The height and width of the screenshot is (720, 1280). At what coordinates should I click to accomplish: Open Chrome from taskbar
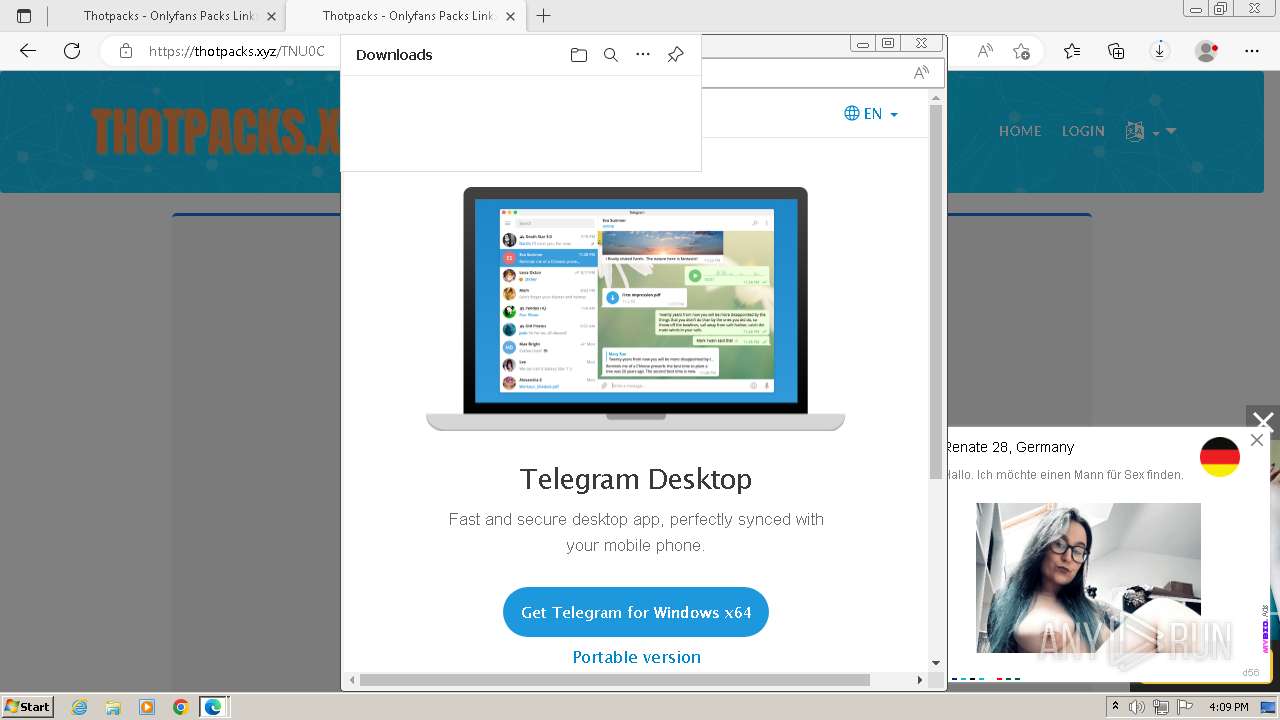point(180,707)
